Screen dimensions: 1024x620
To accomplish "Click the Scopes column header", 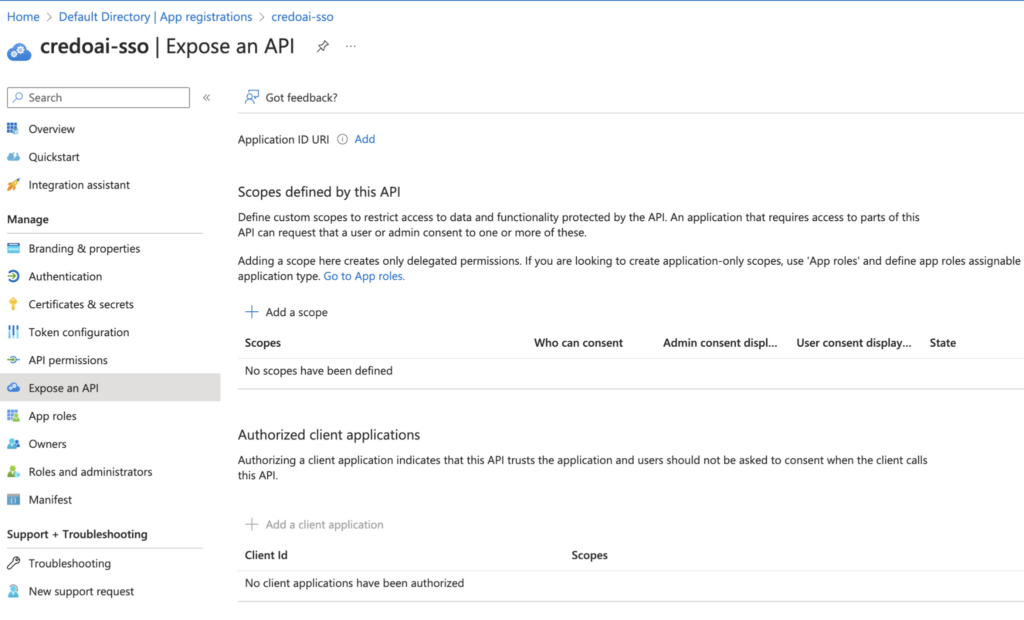I will tap(263, 342).
